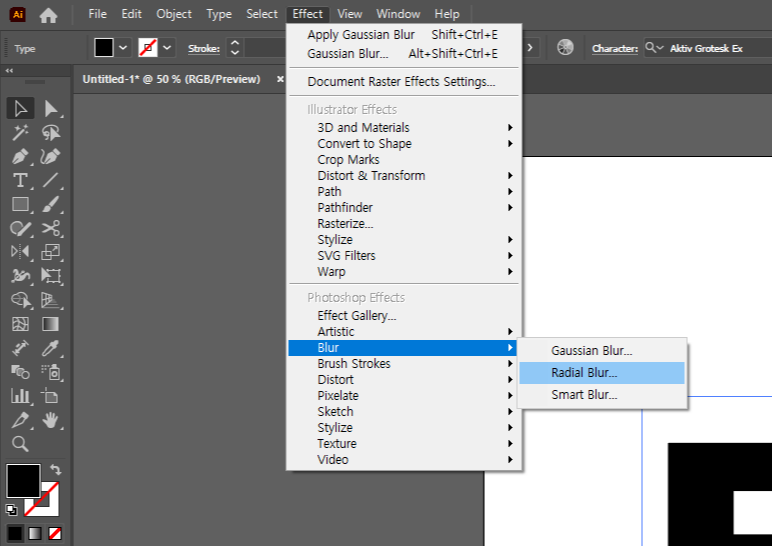The height and width of the screenshot is (546, 772).
Task: Pick the Eyedropper tool
Action: tap(51, 348)
